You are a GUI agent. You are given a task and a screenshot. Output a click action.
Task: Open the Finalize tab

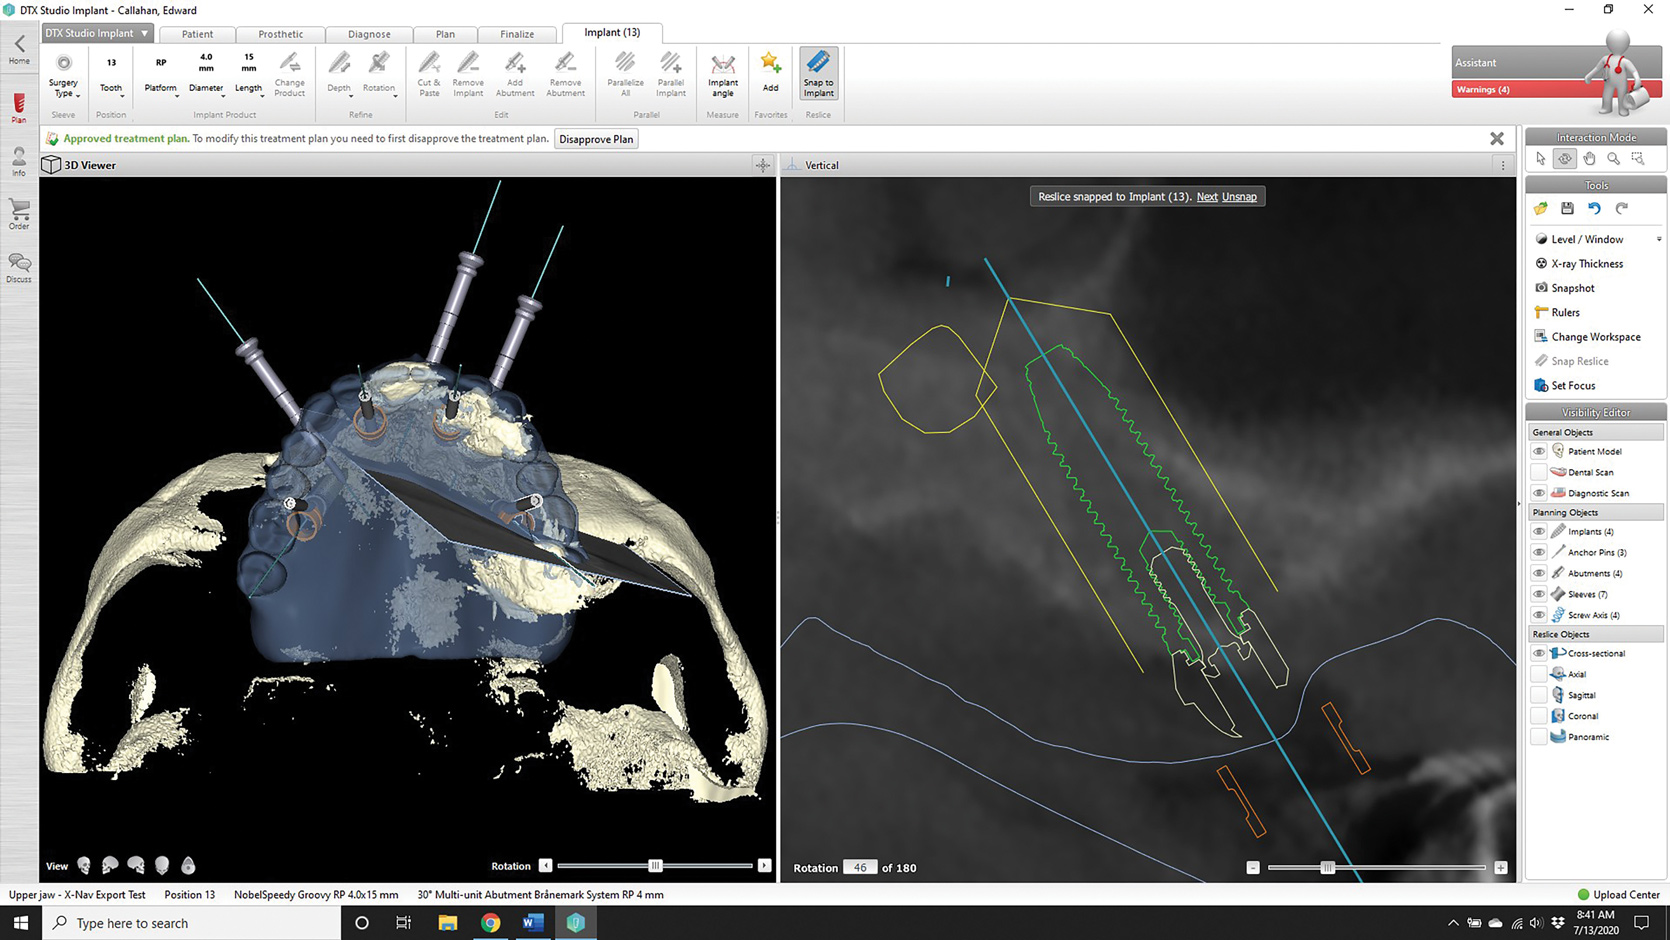tap(517, 34)
